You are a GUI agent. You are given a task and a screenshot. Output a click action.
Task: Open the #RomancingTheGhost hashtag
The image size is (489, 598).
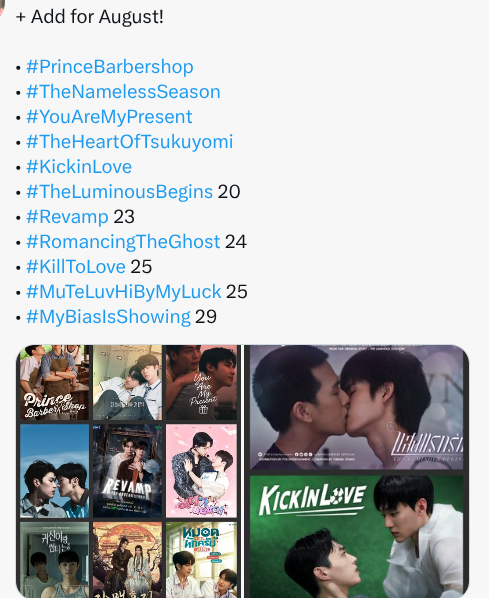(x=123, y=242)
